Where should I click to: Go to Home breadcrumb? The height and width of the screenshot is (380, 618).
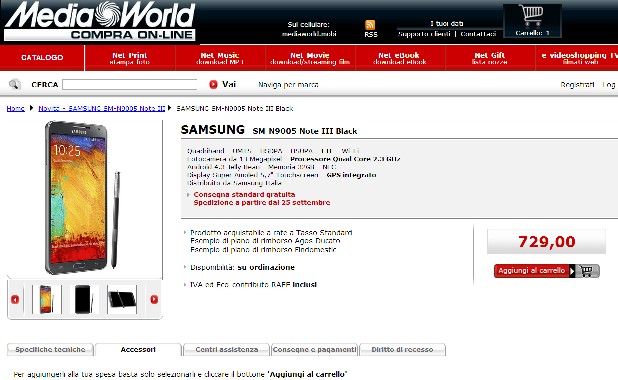click(x=15, y=108)
